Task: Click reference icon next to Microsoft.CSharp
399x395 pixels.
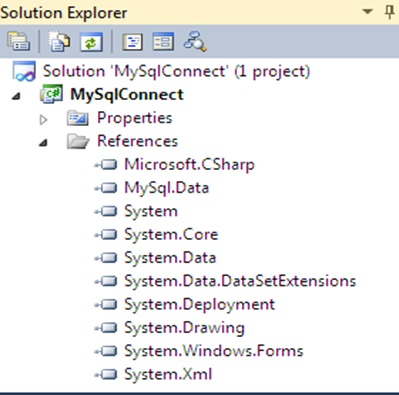Action: coord(106,165)
